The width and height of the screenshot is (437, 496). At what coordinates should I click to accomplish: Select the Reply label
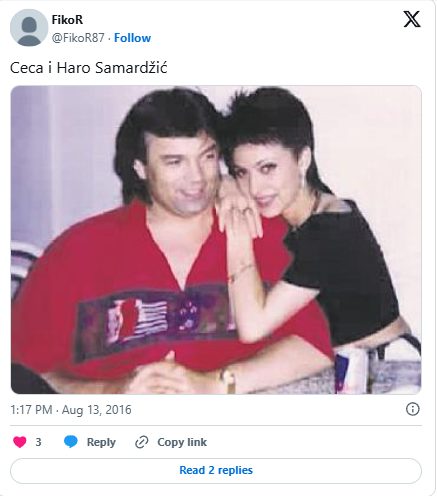click(101, 442)
